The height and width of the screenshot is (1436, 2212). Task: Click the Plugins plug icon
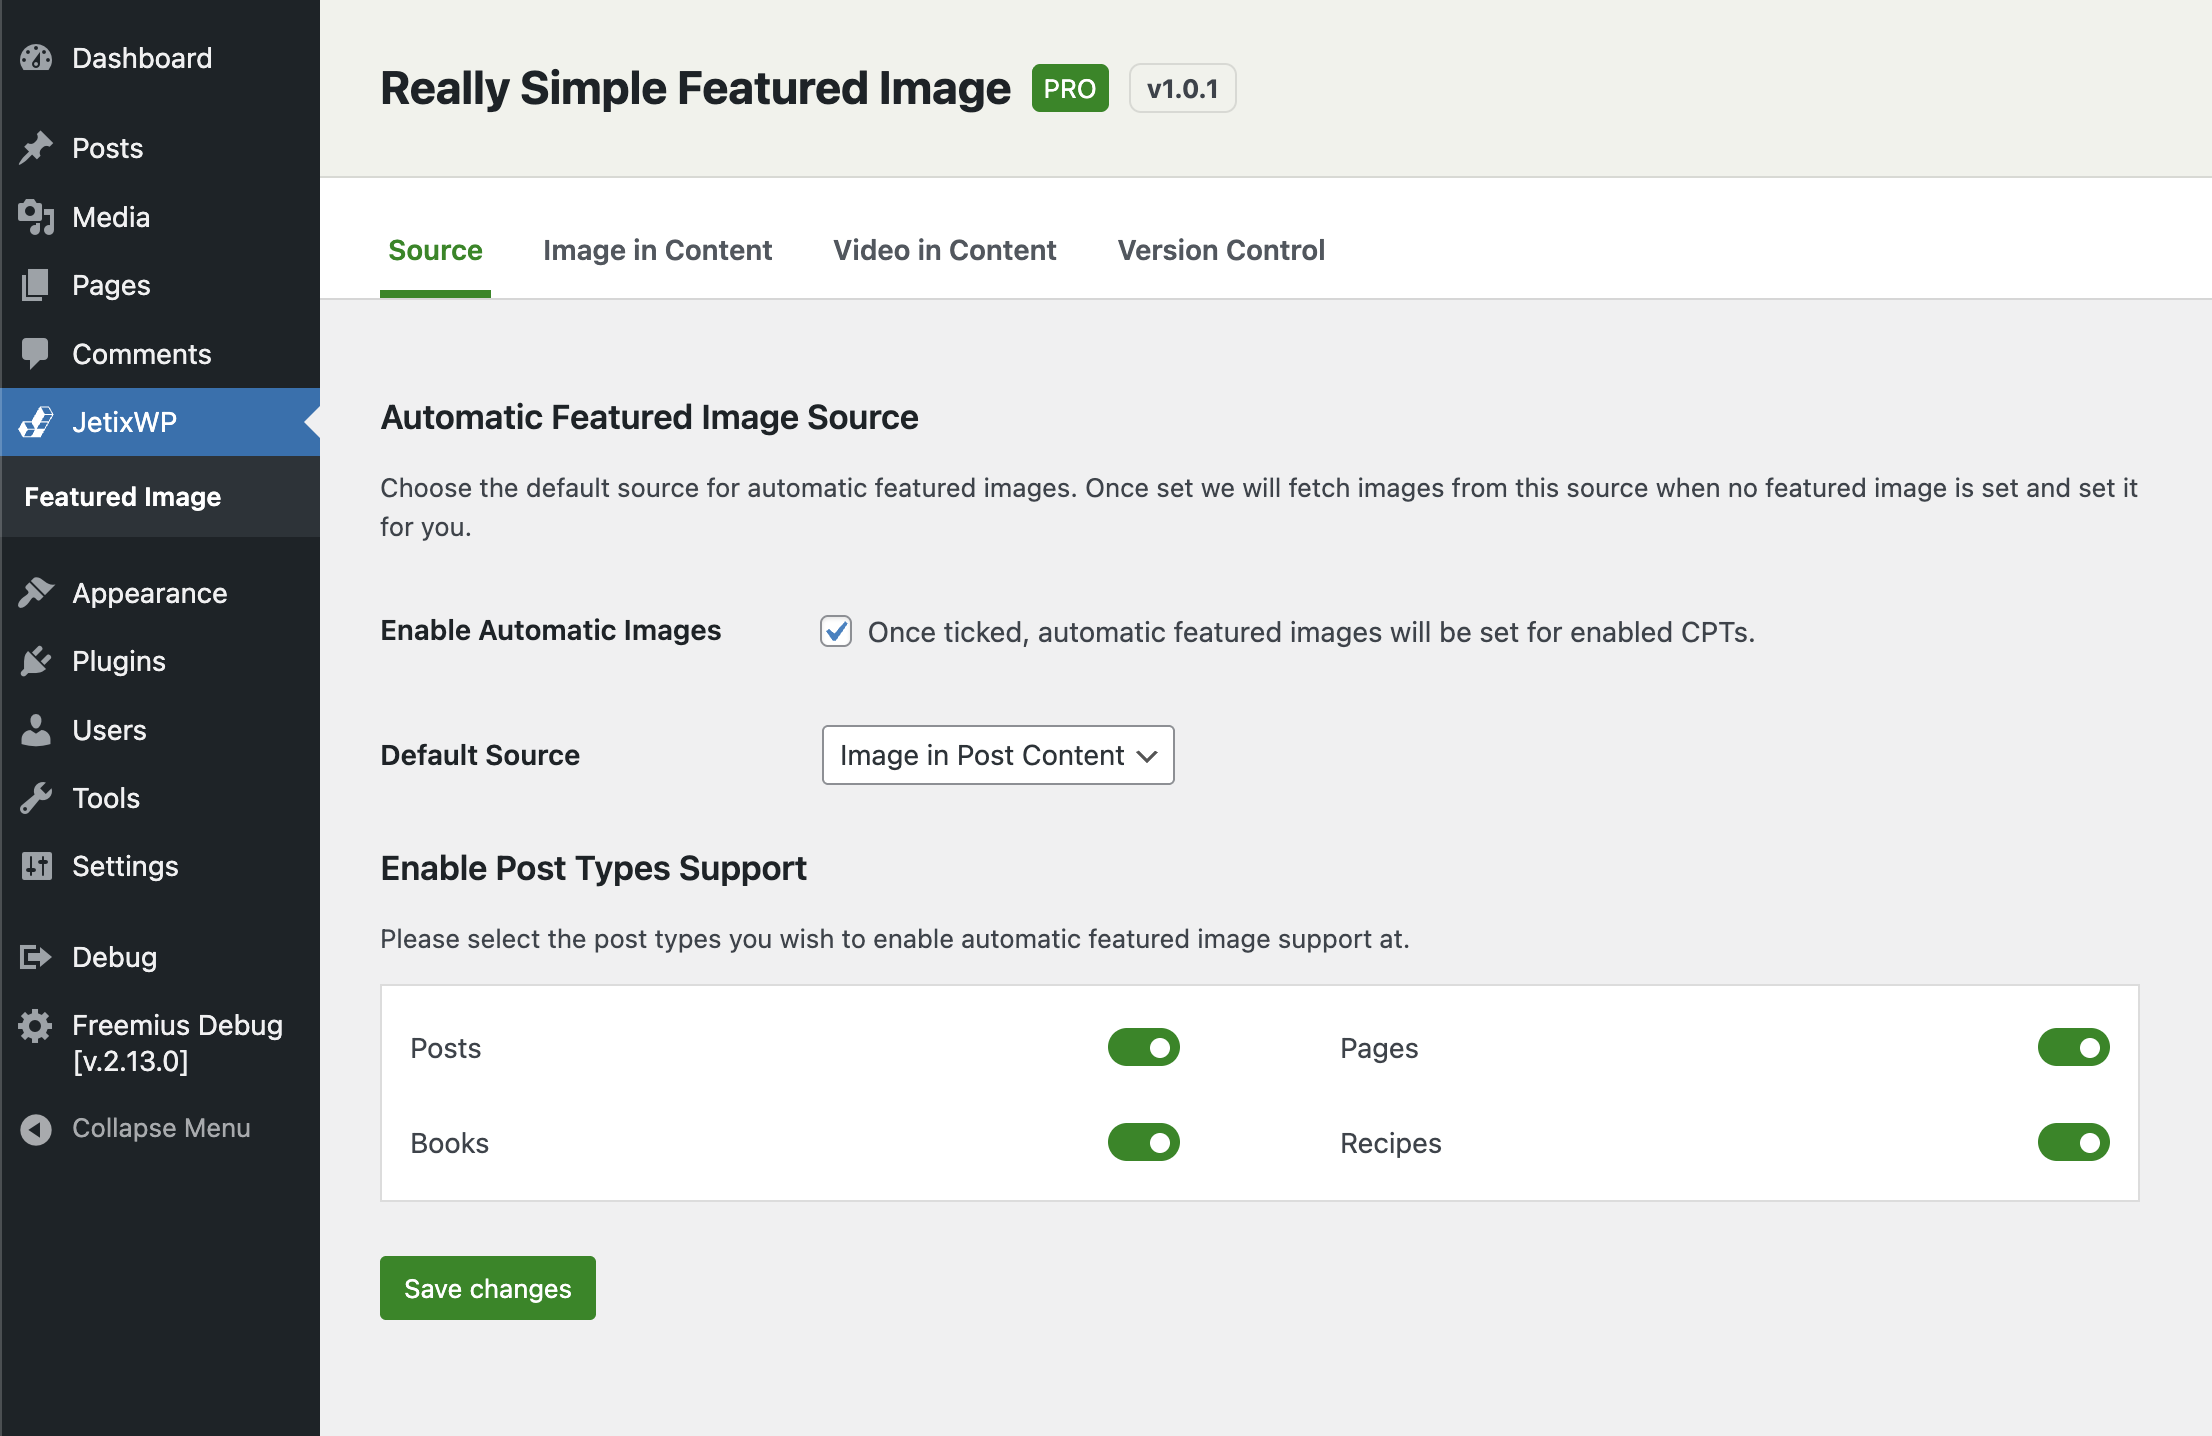(x=36, y=661)
